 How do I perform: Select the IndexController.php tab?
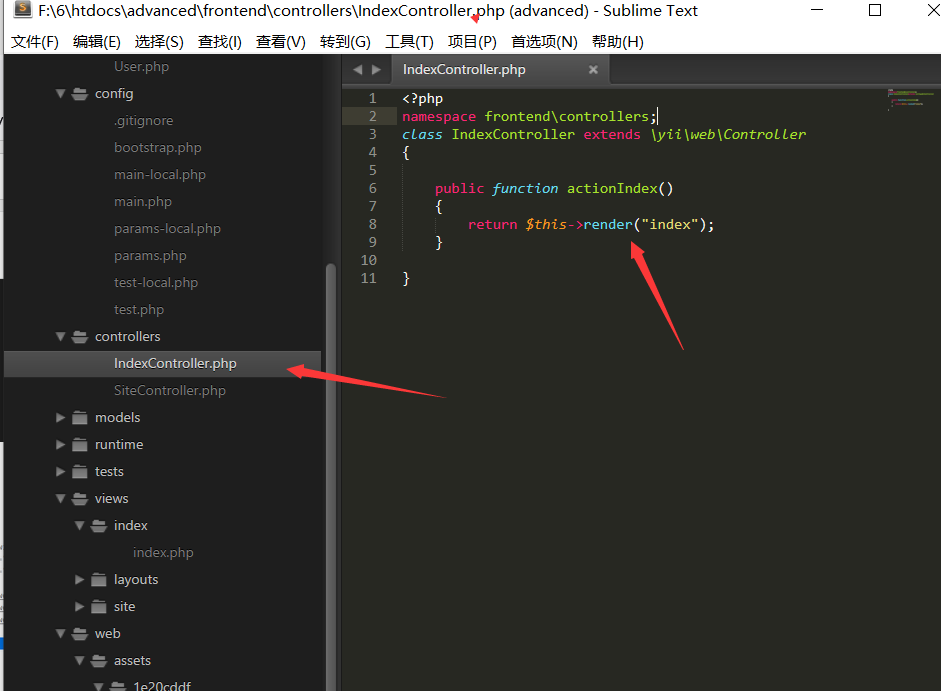tap(500, 70)
